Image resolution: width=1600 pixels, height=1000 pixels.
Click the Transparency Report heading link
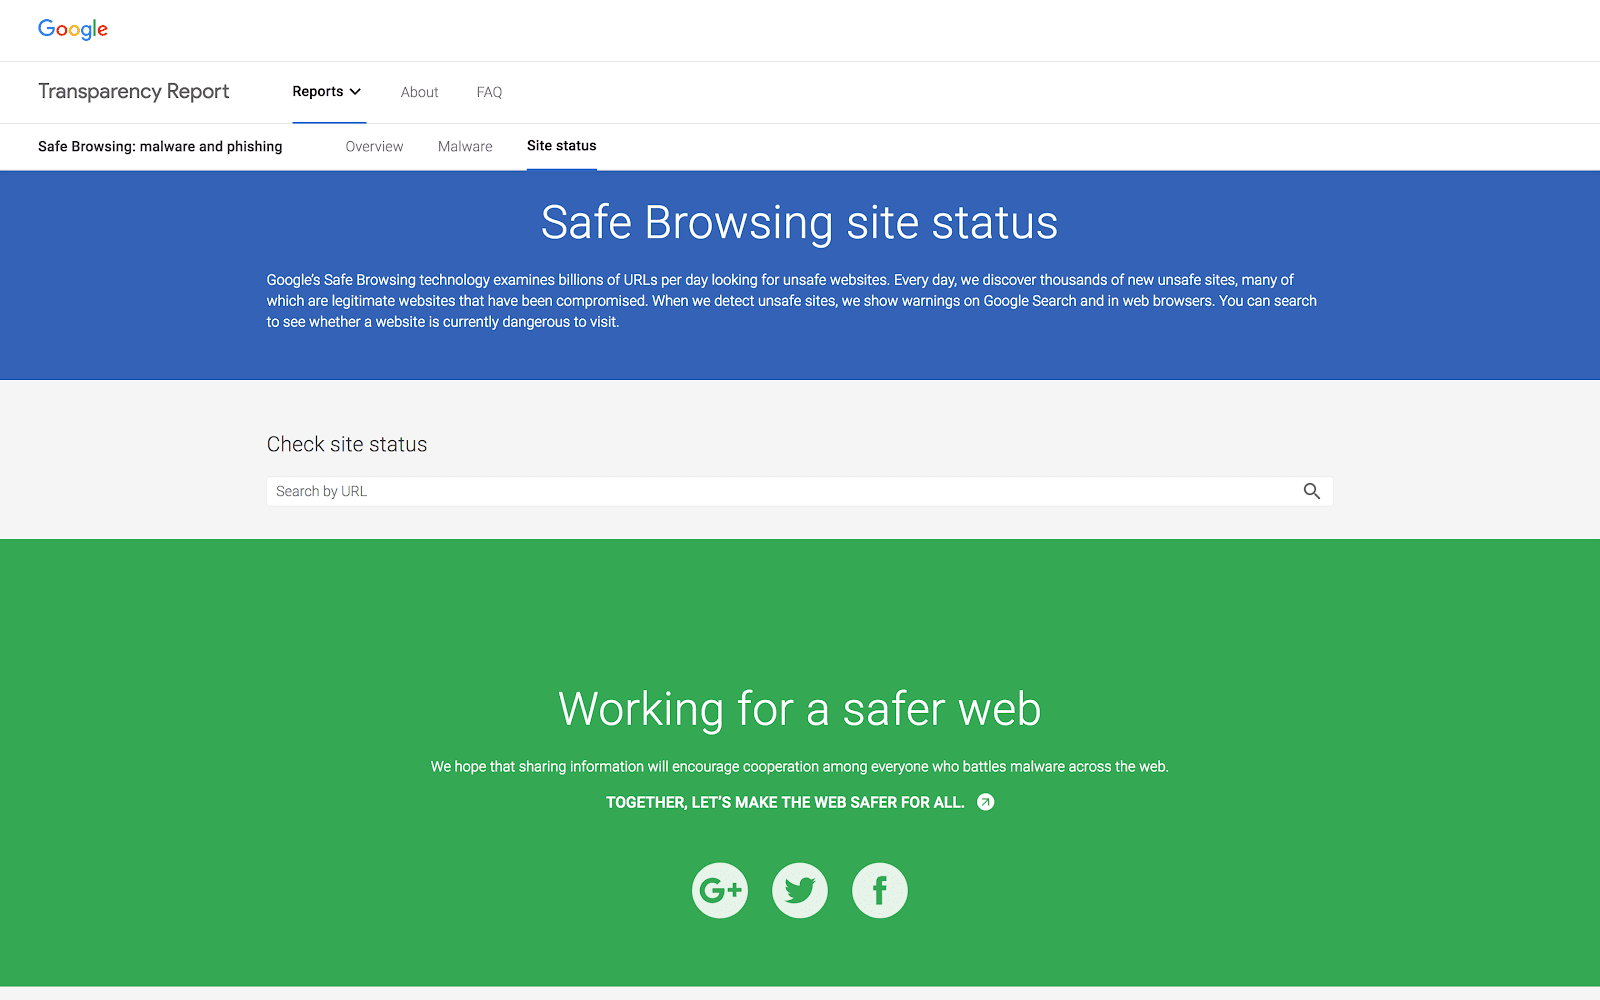coord(133,91)
